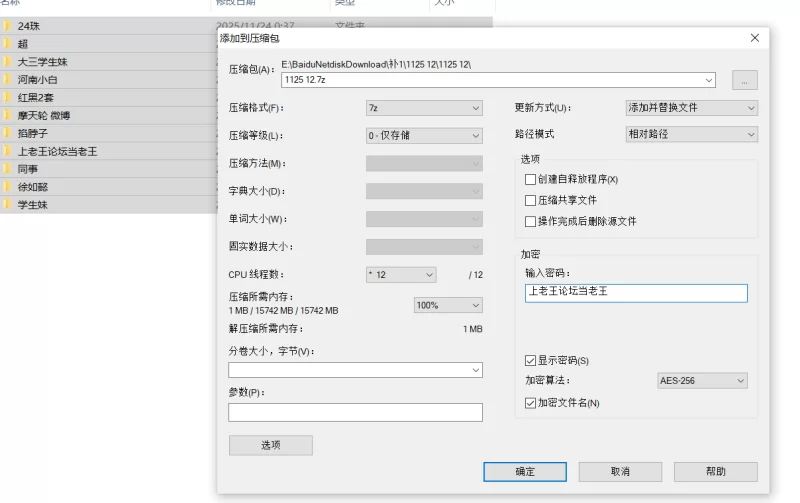Click the browse (...) button for archive path
Screen dimensions: 800x503
pyautogui.click(x=744, y=80)
